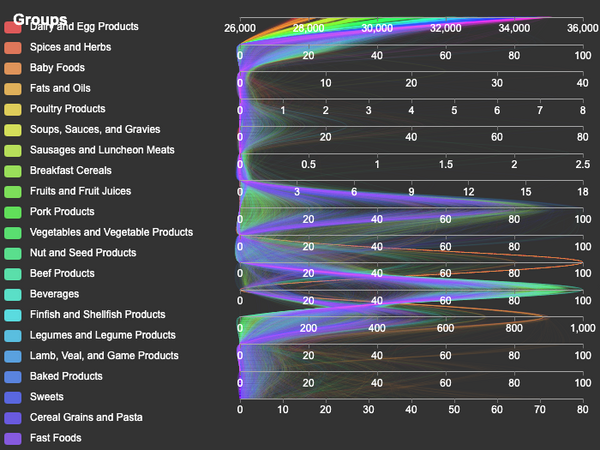Click the 1,000 tick on the axis
Screen dimensions: 600x450
pyautogui.click(x=583, y=328)
